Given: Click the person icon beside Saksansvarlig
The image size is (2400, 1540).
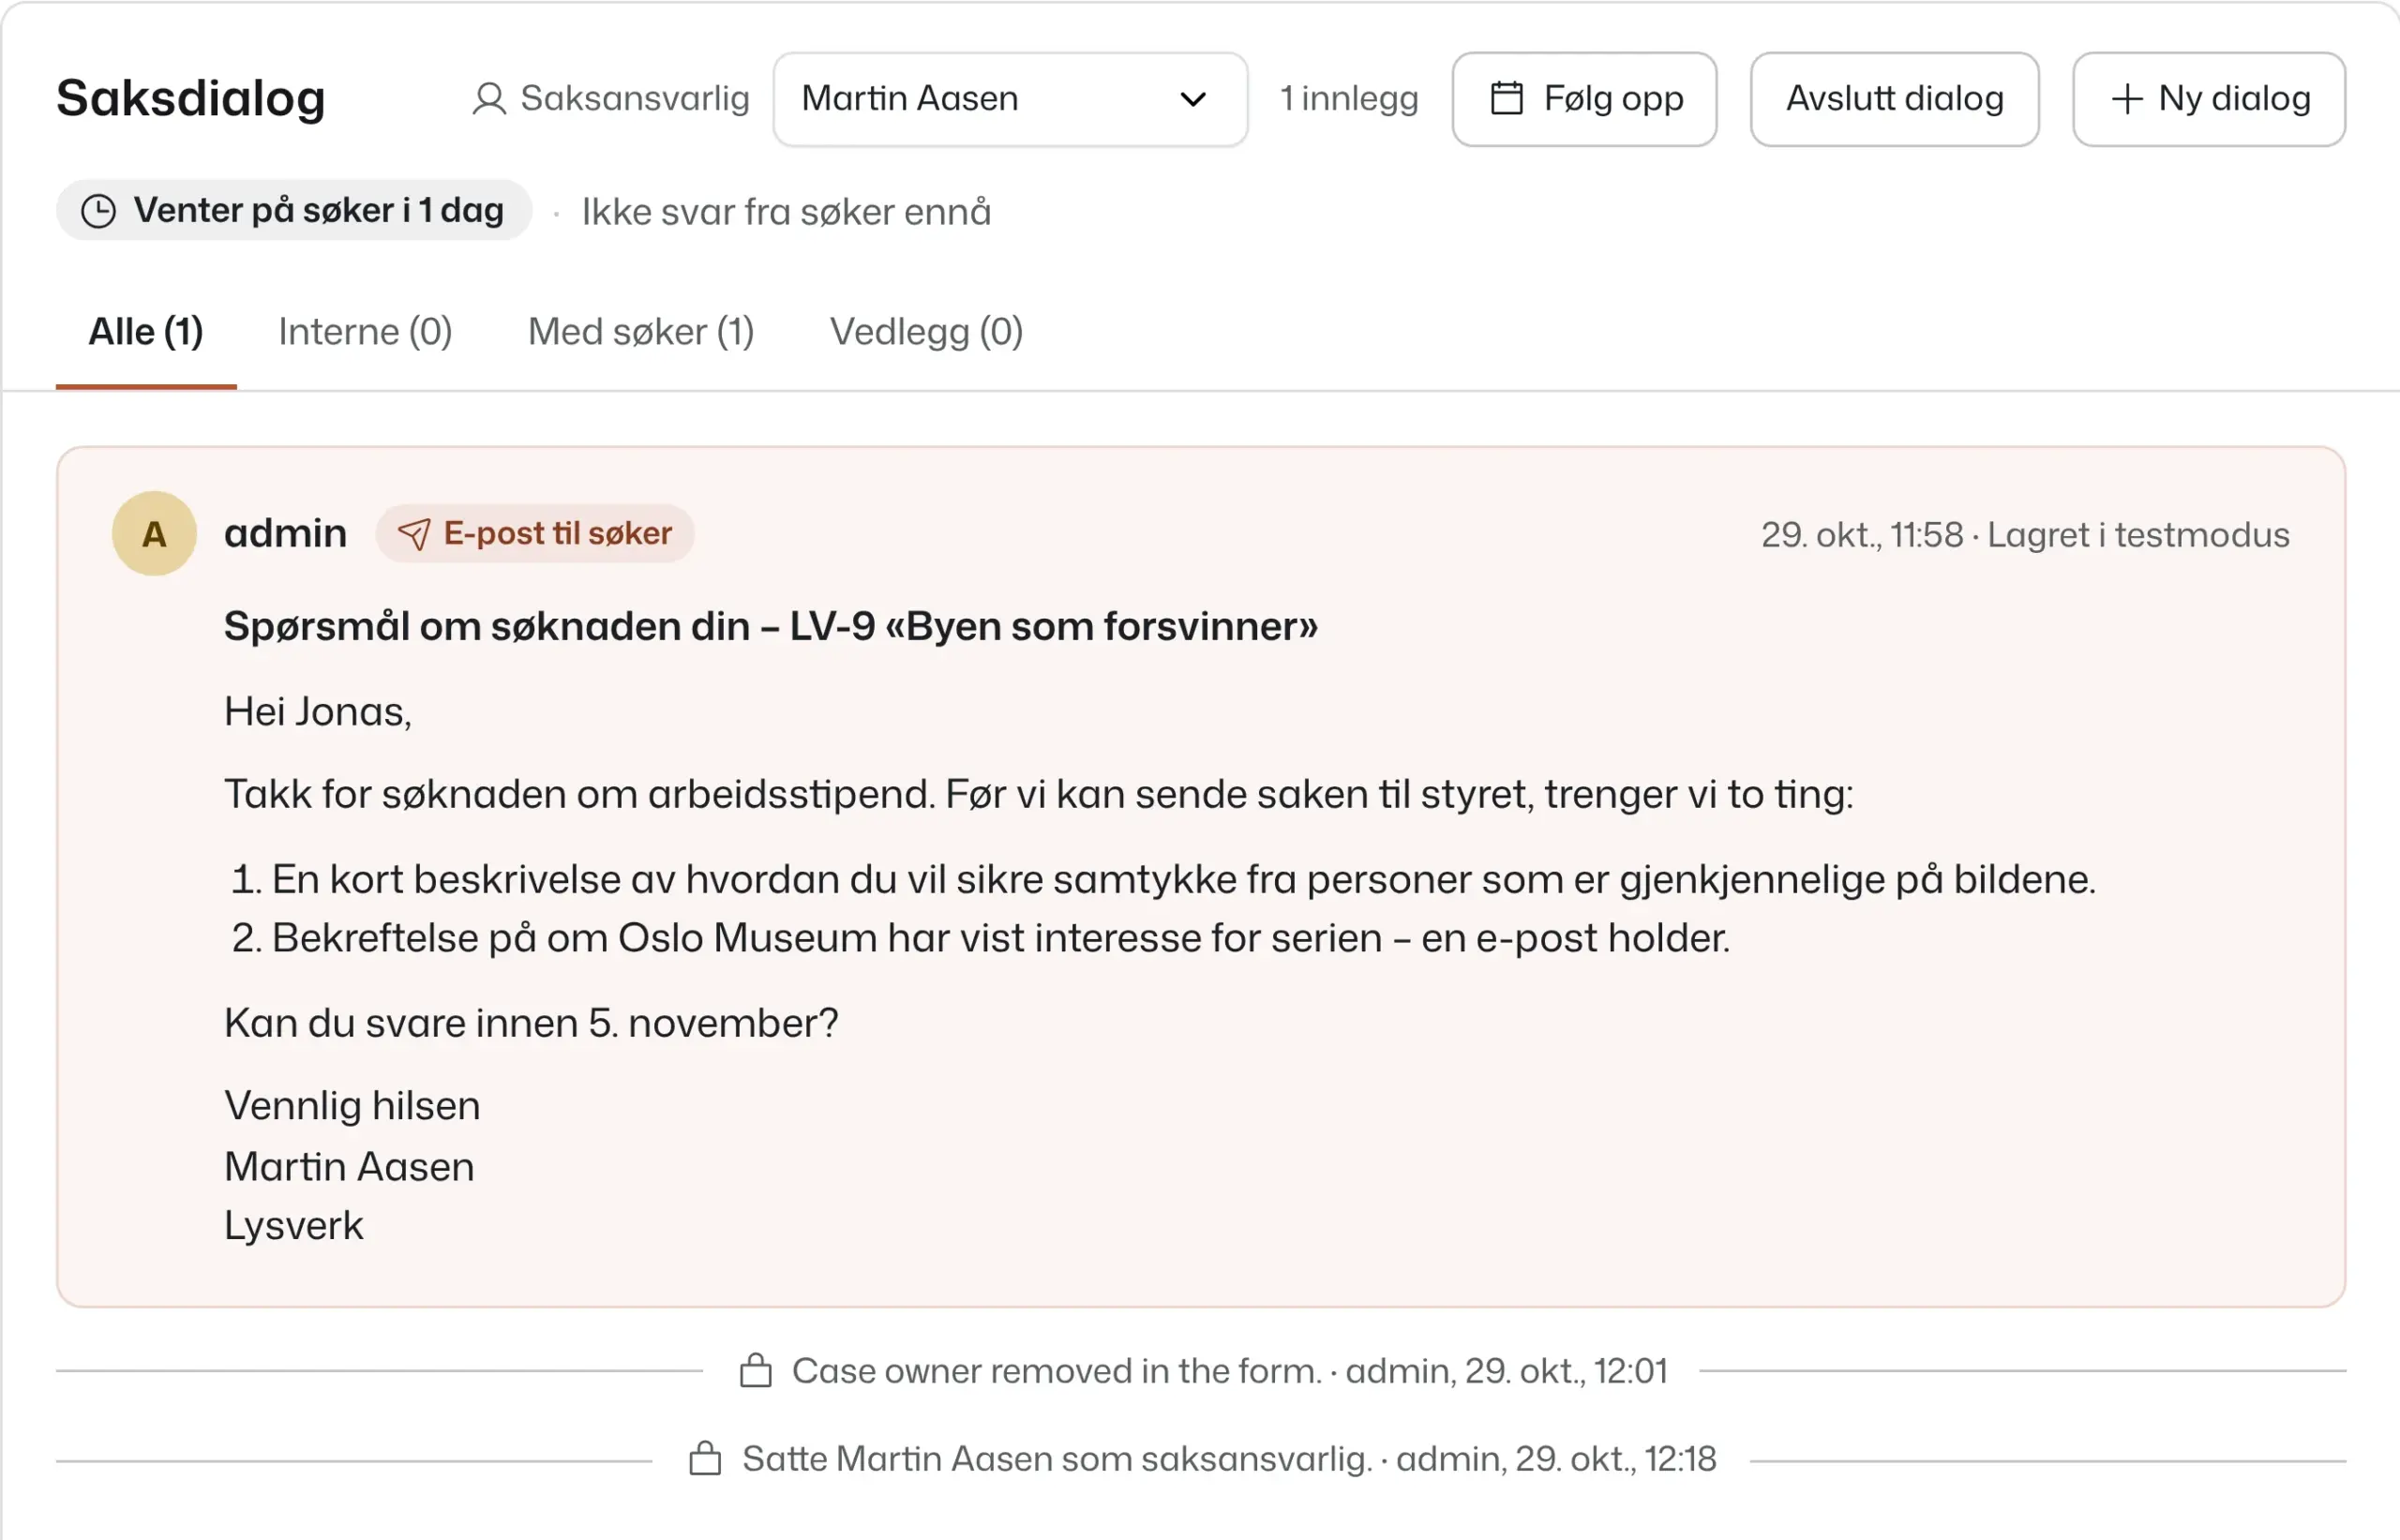Looking at the screenshot, I should tap(489, 99).
